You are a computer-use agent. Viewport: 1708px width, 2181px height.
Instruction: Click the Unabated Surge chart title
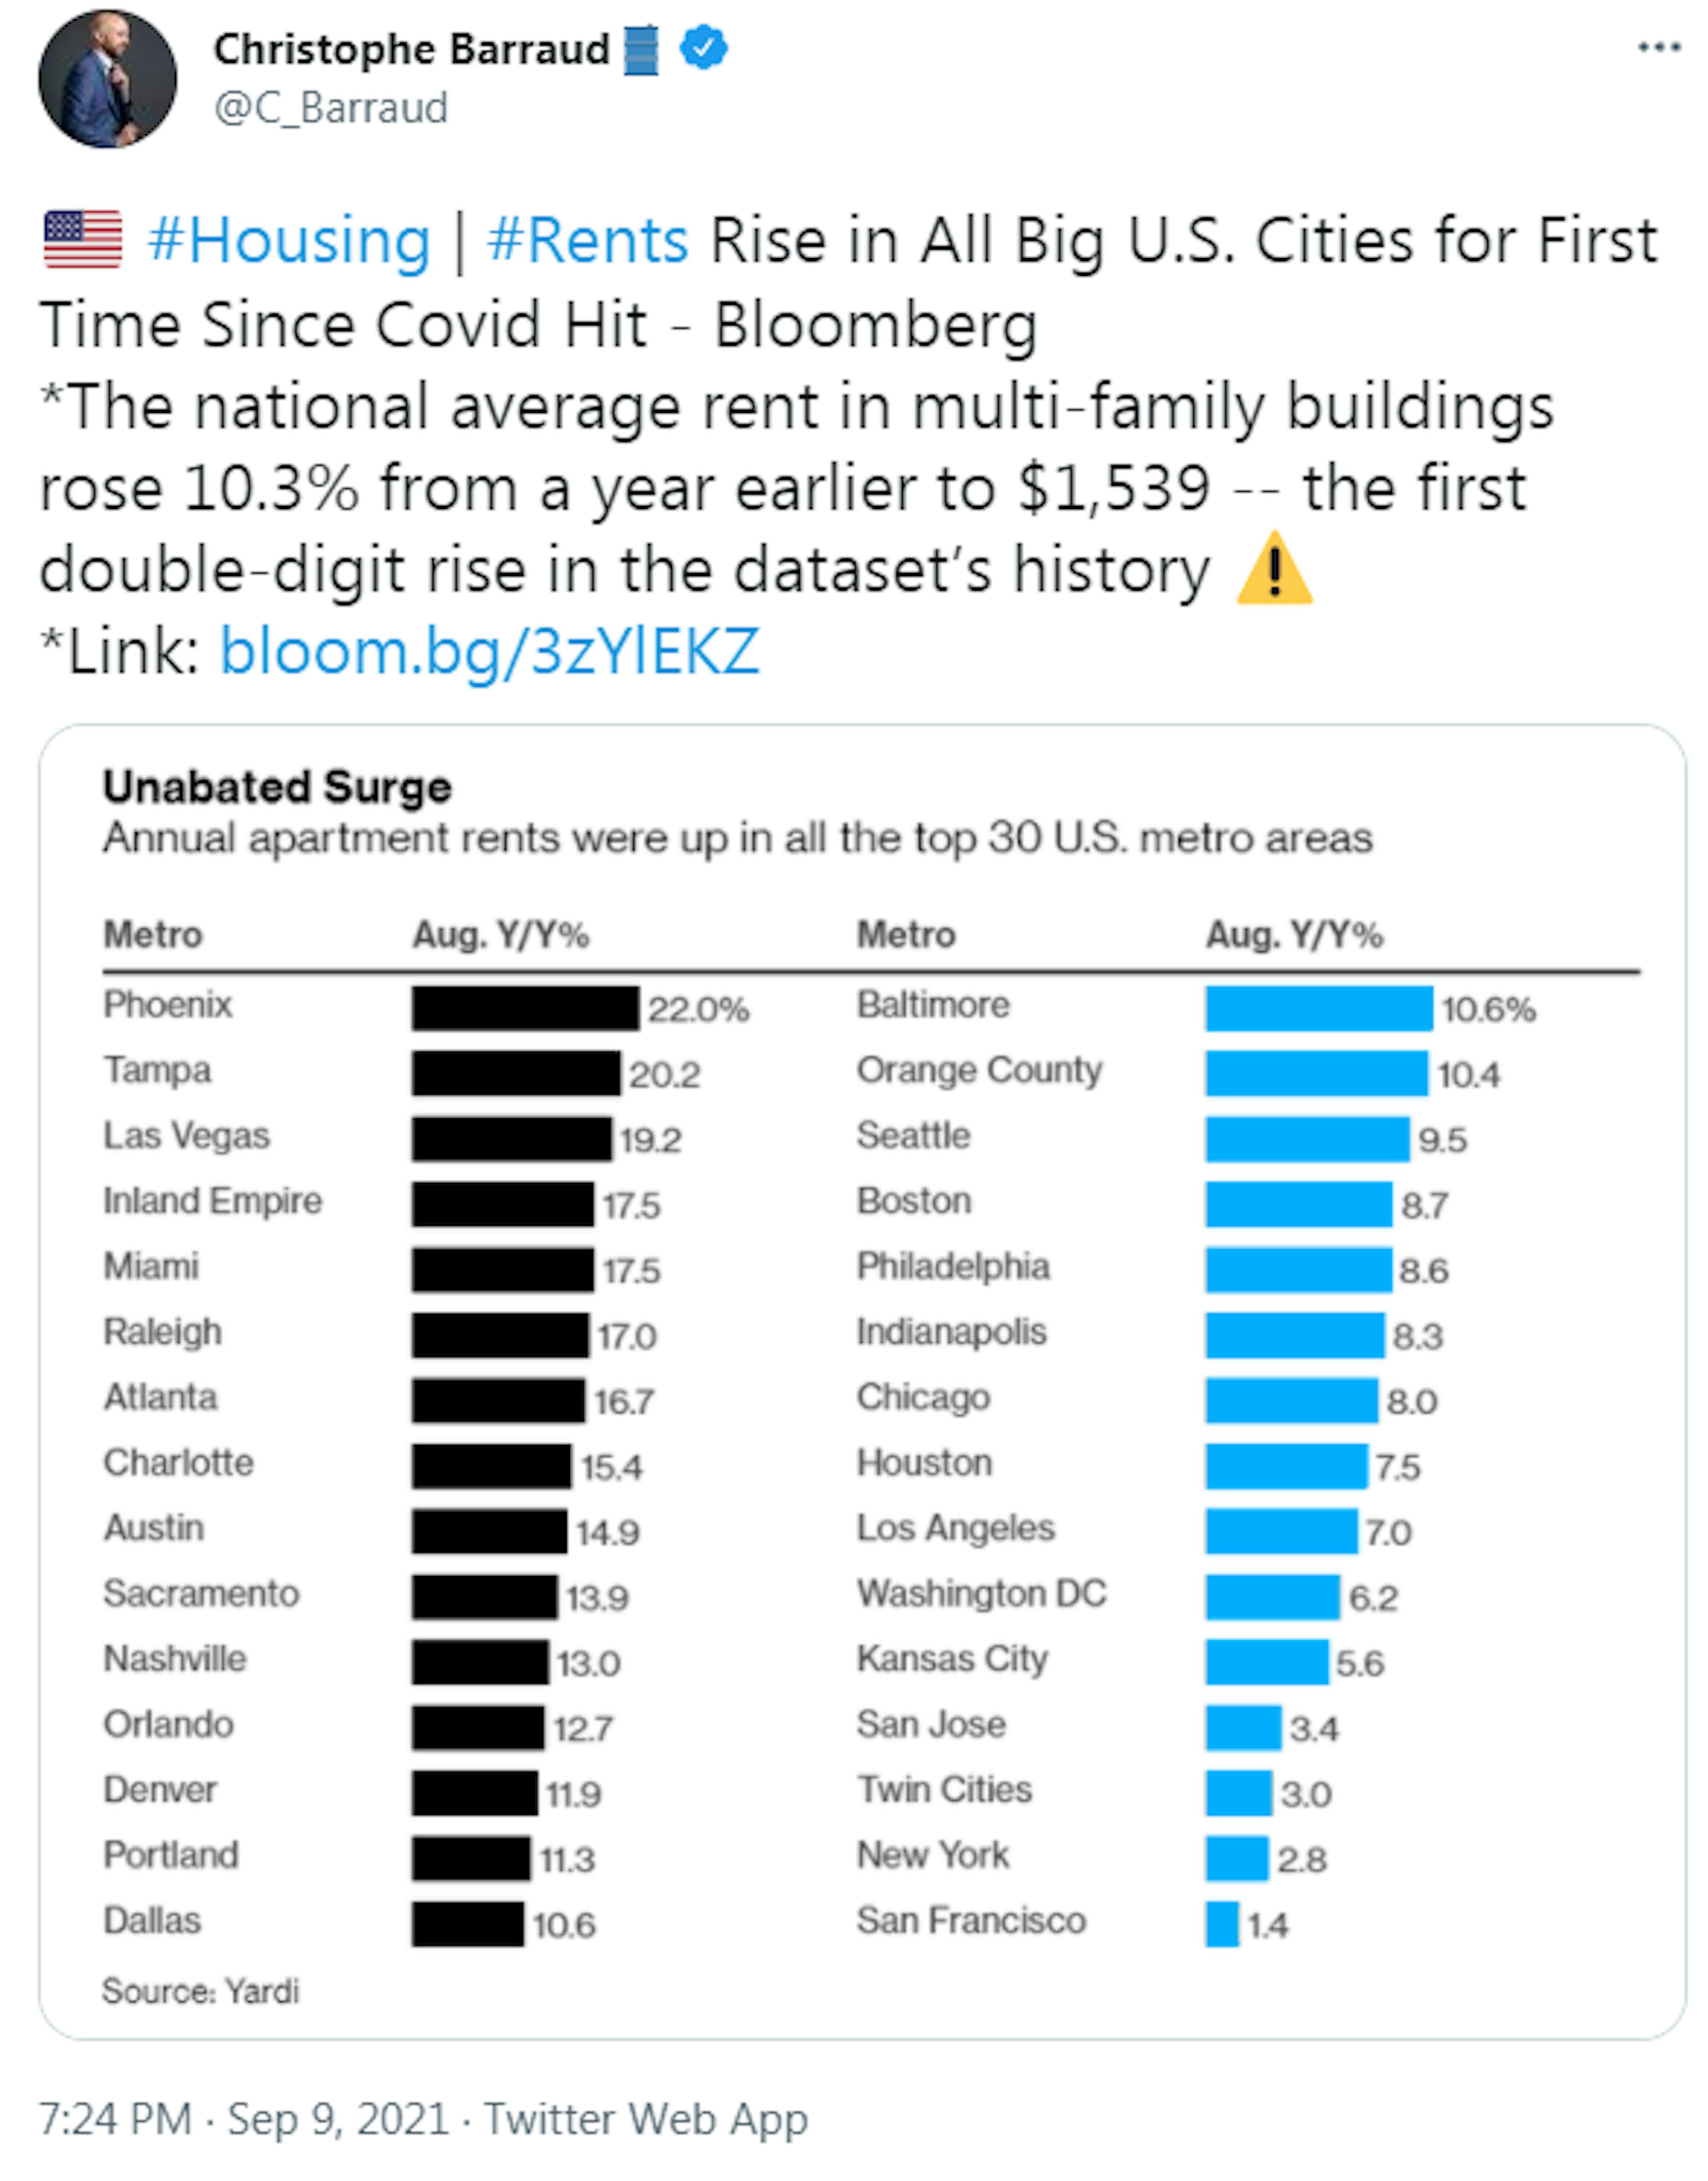pos(277,787)
